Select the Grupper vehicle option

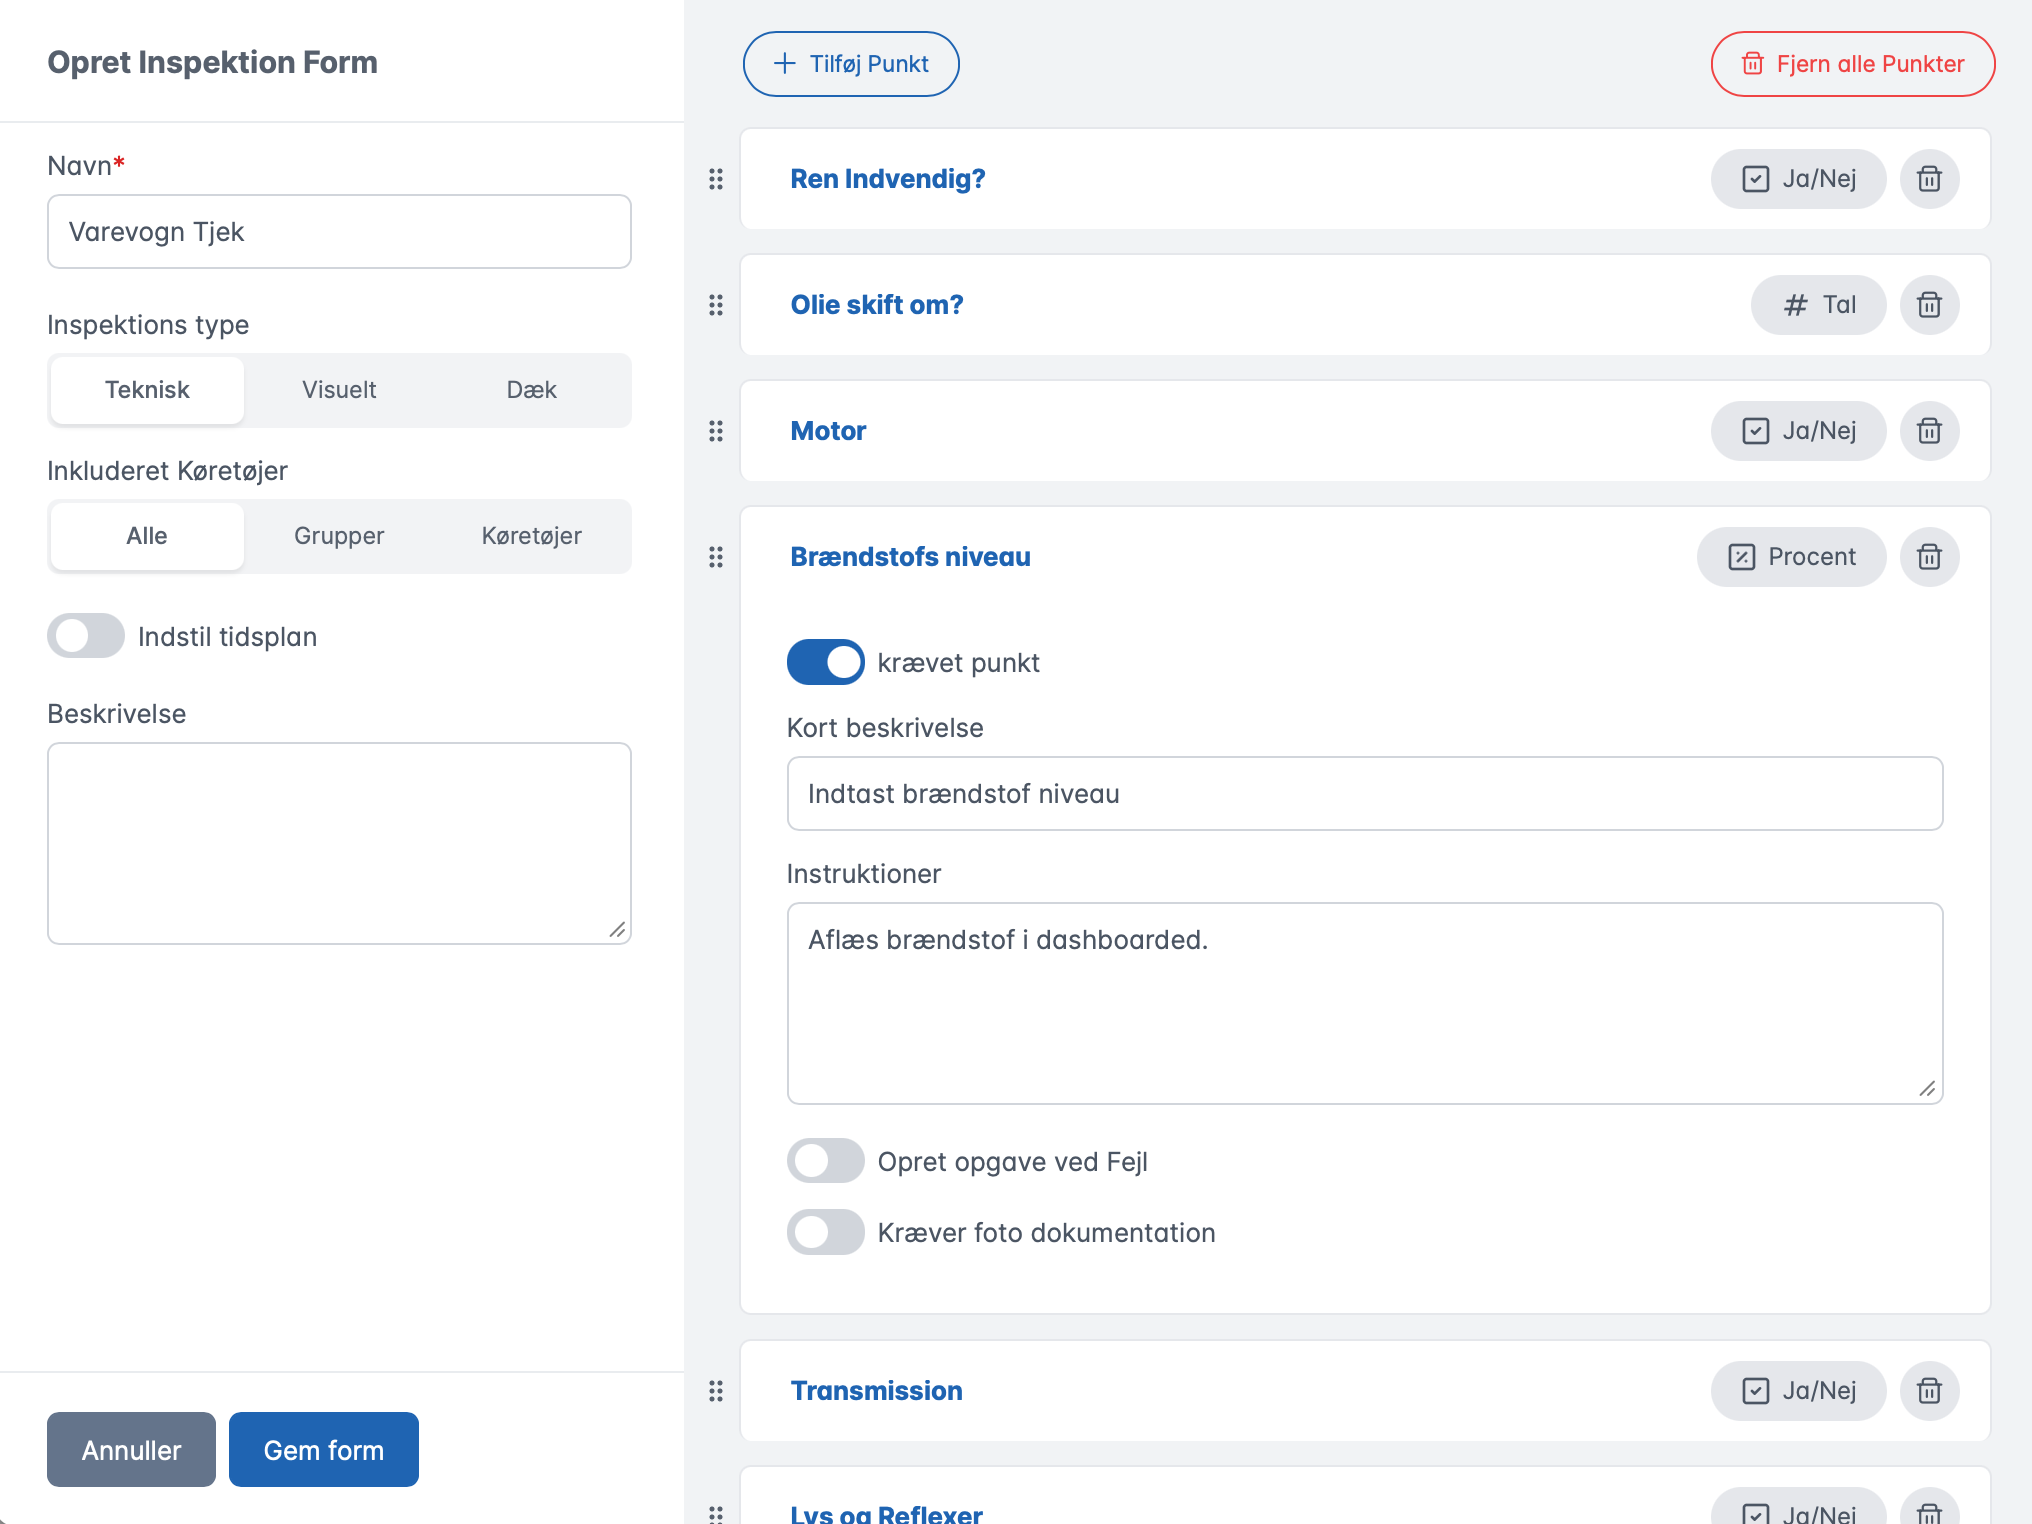tap(339, 536)
